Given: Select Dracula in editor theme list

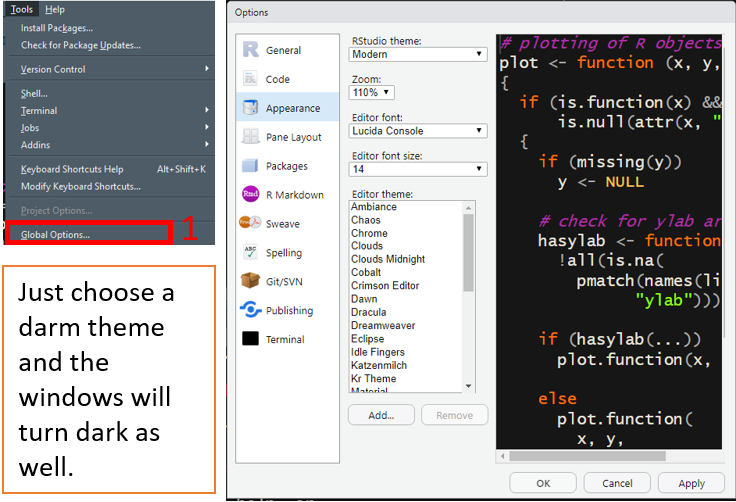Looking at the screenshot, I should pyautogui.click(x=369, y=312).
